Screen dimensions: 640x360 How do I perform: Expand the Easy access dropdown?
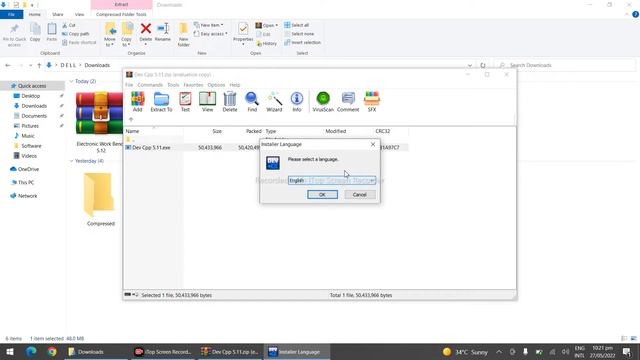point(211,34)
